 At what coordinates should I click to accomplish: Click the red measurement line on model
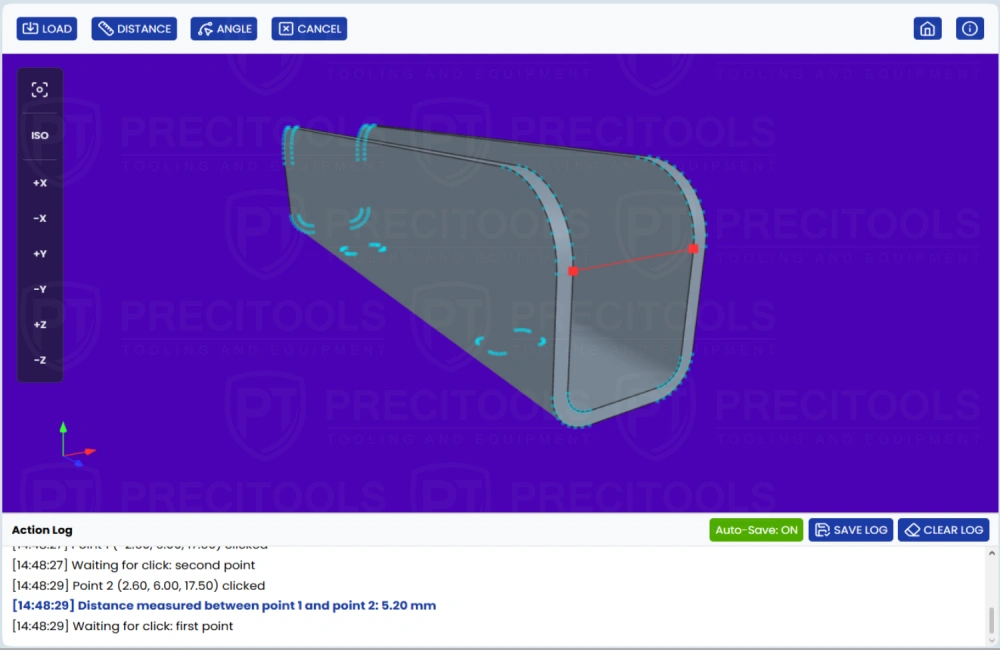pyautogui.click(x=633, y=260)
